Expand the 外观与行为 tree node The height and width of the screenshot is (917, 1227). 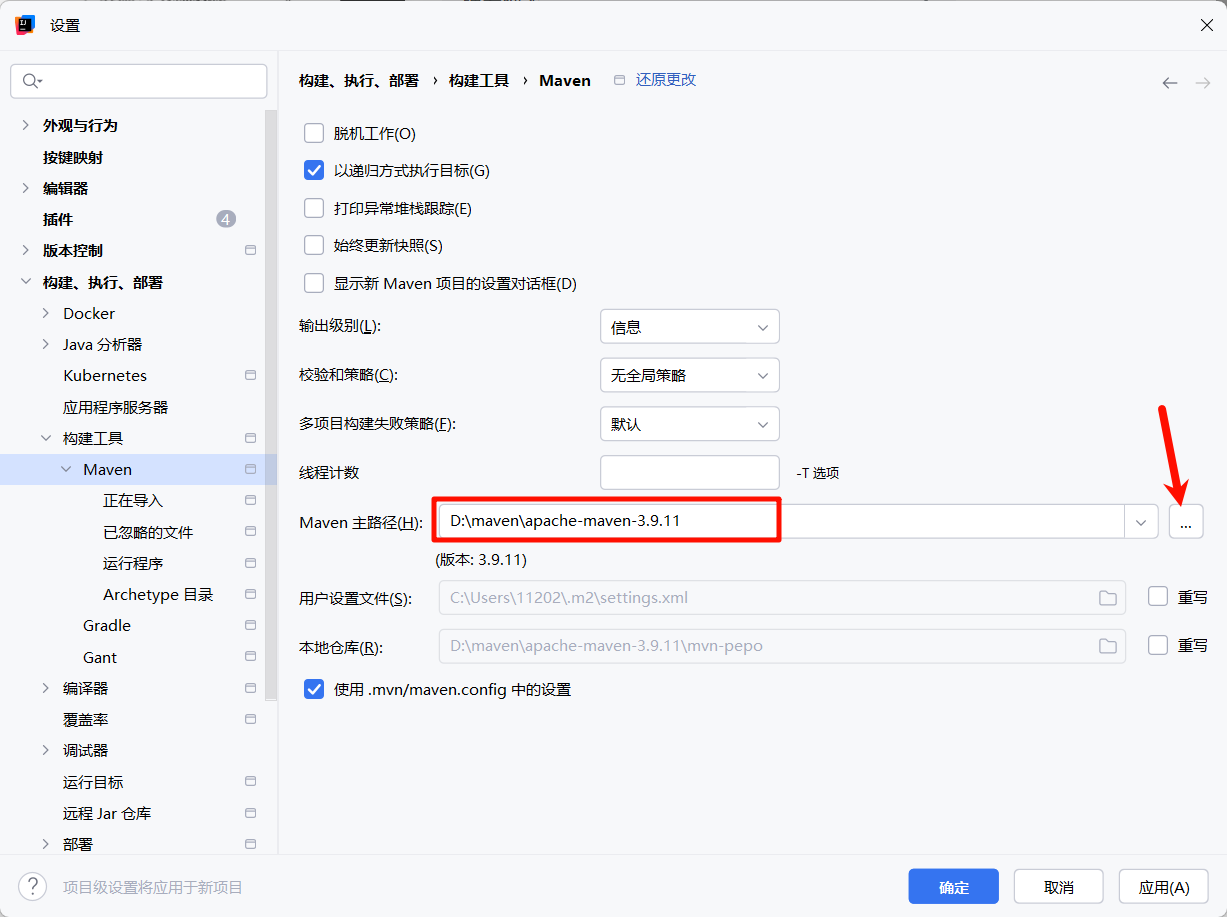pos(25,126)
